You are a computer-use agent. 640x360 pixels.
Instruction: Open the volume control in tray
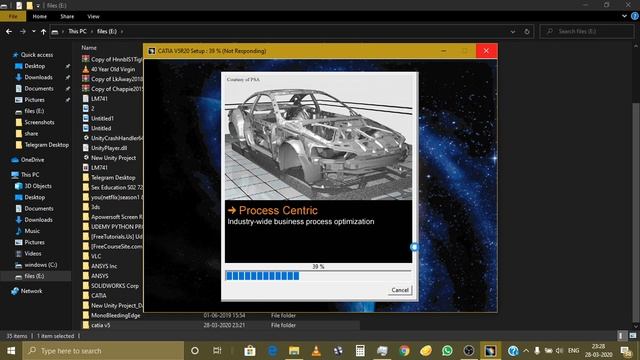tap(560, 351)
